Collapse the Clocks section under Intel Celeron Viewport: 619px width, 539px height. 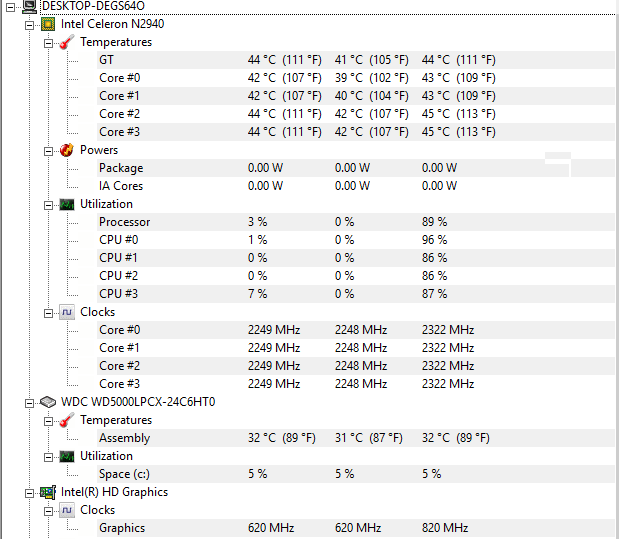(49, 312)
